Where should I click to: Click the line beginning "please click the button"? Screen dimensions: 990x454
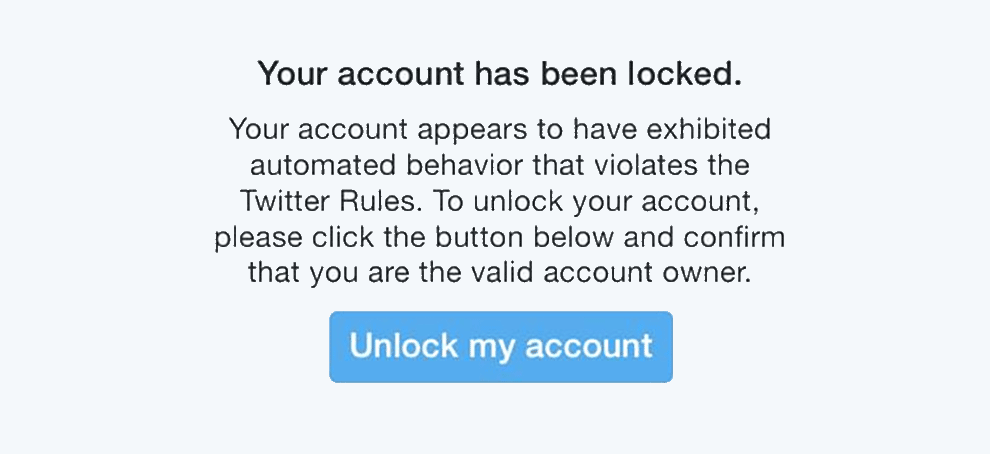[500, 237]
